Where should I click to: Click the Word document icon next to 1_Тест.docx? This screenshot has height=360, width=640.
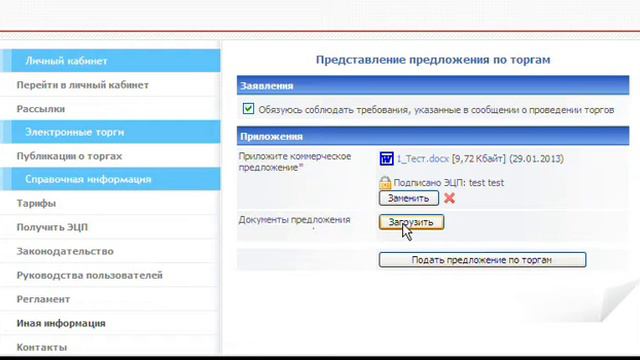[x=386, y=158]
